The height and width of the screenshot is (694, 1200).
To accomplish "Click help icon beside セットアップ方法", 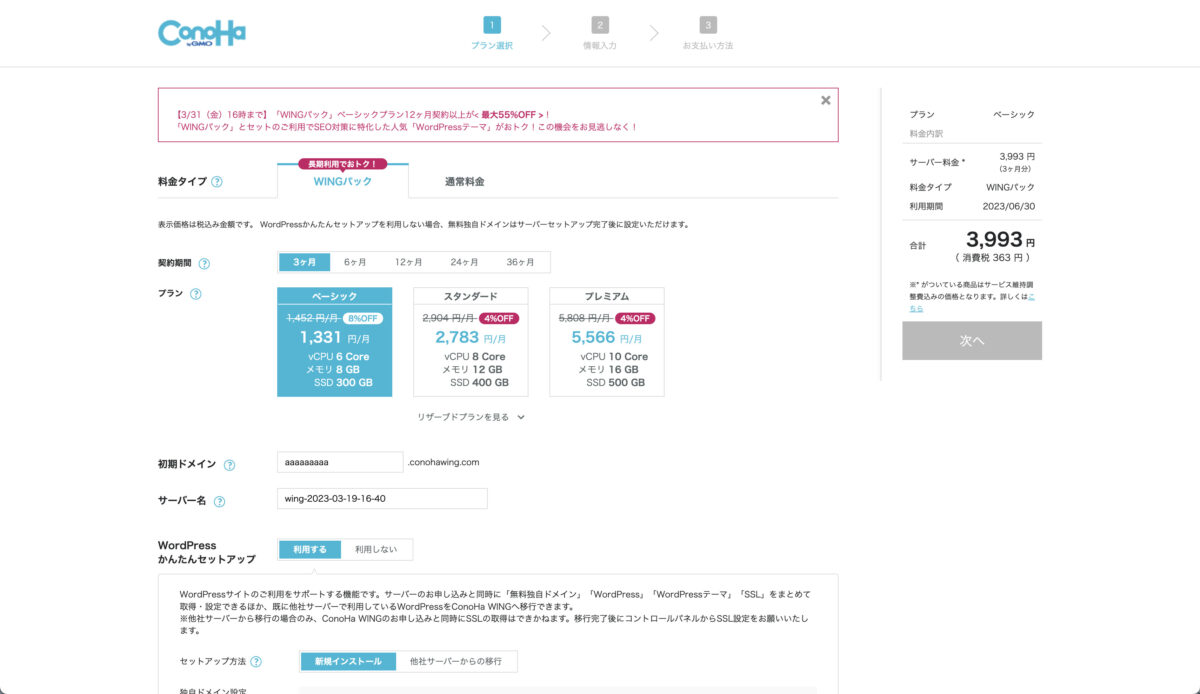I will tap(257, 662).
